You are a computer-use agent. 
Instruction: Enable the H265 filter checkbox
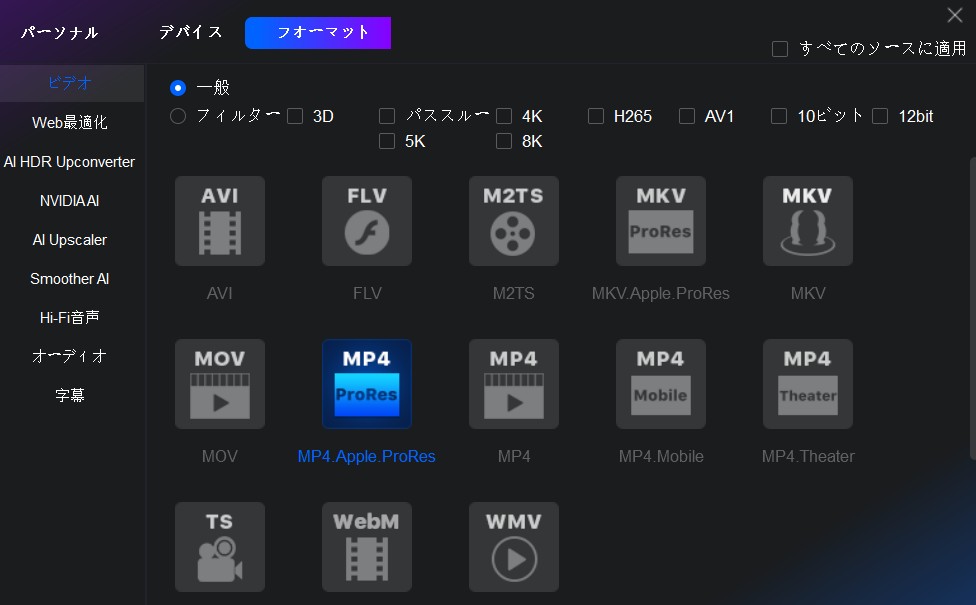pos(596,116)
